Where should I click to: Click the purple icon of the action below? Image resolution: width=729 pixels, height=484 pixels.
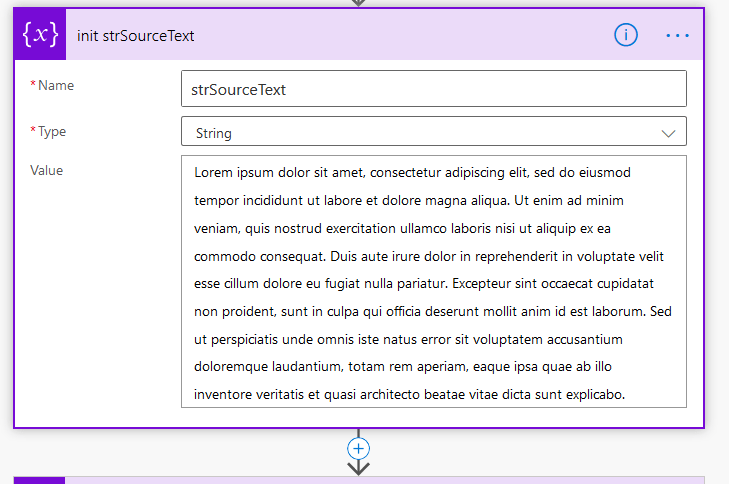(40, 480)
